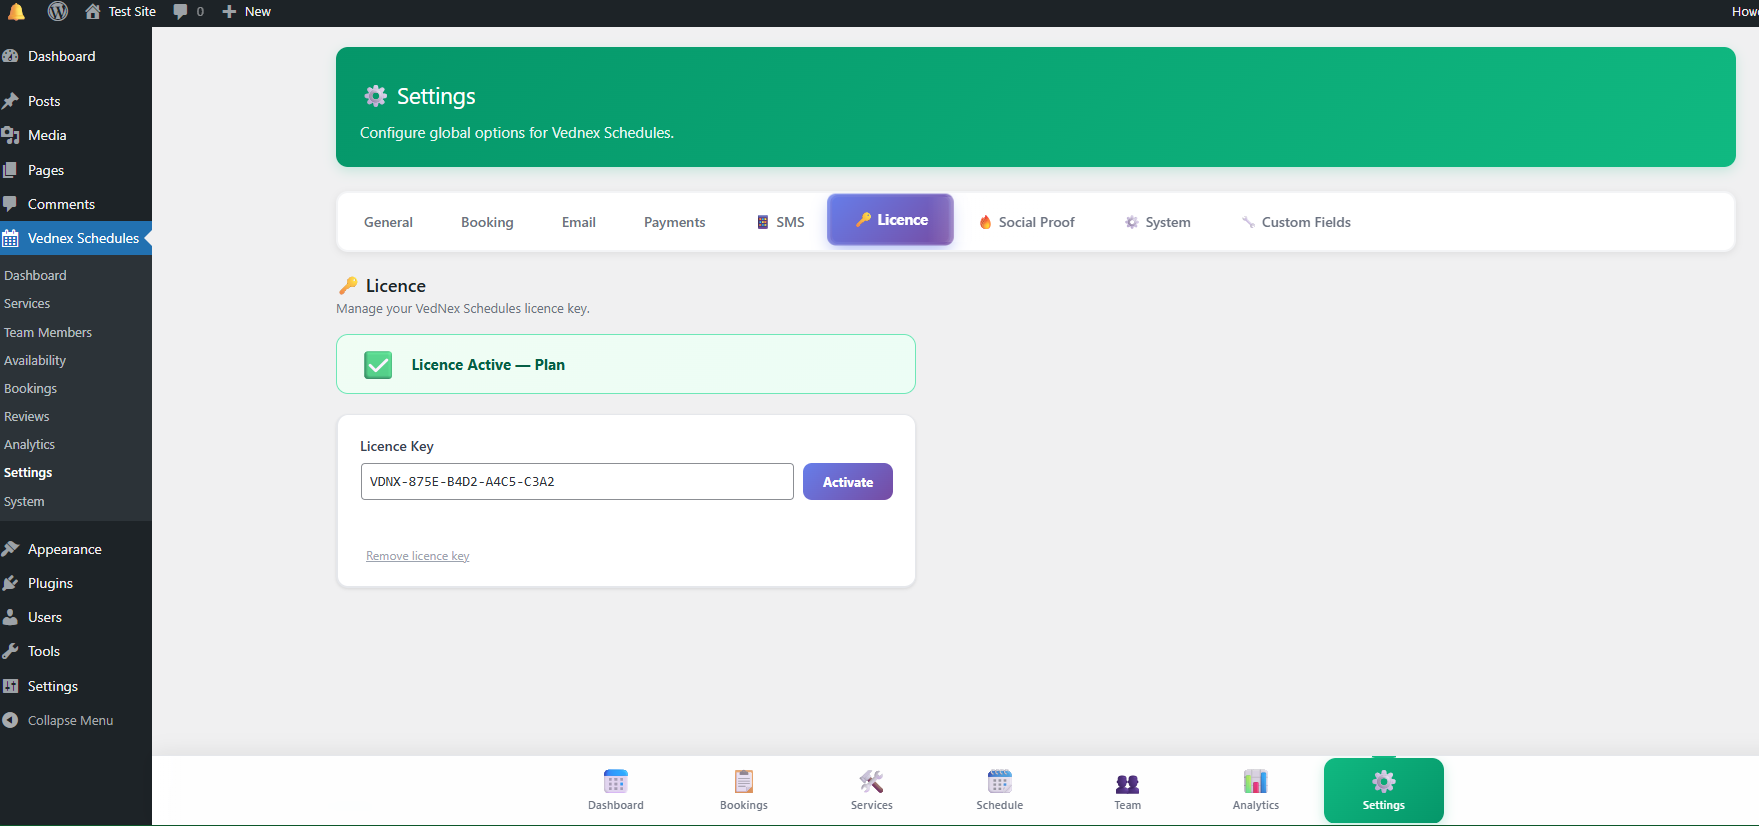Open Appearance brush icon in sidebar
Image resolution: width=1759 pixels, height=826 pixels.
(10, 549)
